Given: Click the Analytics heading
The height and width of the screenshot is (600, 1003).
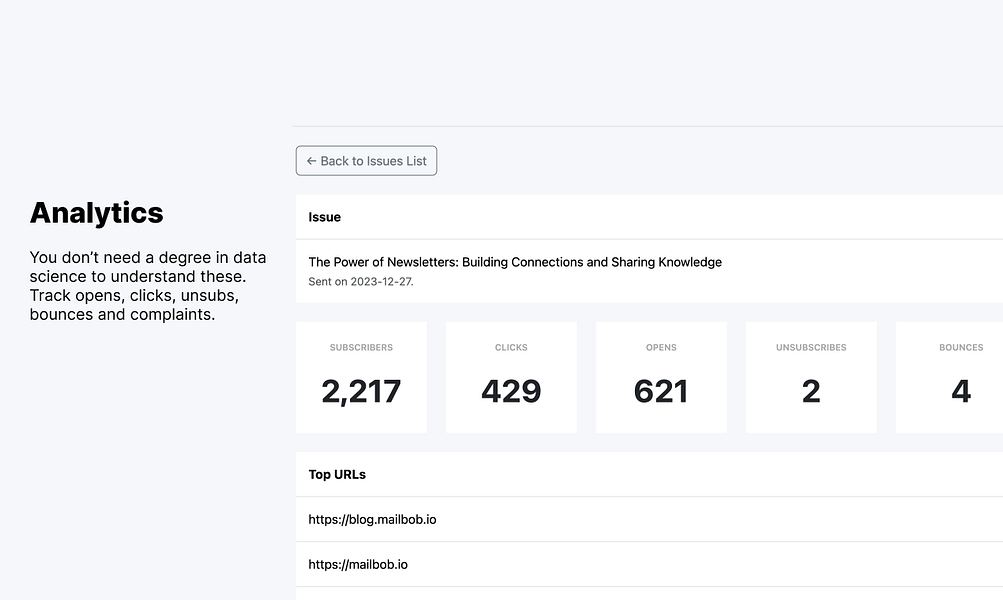Looking at the screenshot, I should click(x=97, y=213).
